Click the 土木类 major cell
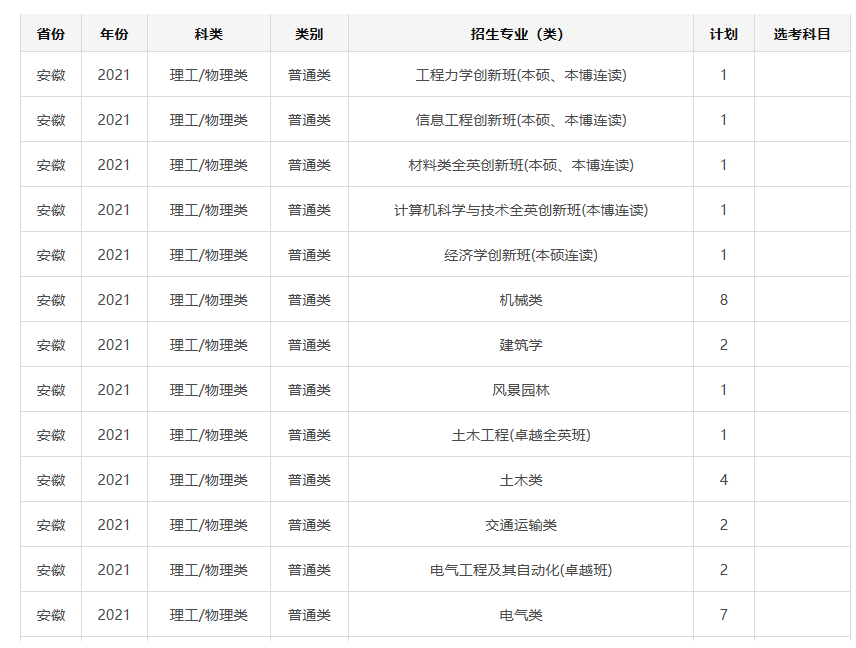 coord(521,480)
